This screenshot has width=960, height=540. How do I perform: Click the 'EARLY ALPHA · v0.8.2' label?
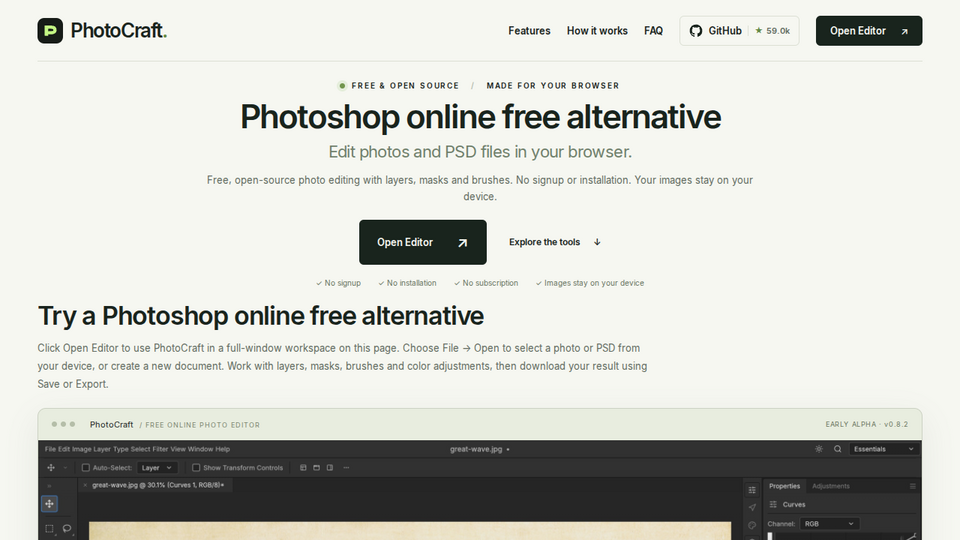coord(866,424)
